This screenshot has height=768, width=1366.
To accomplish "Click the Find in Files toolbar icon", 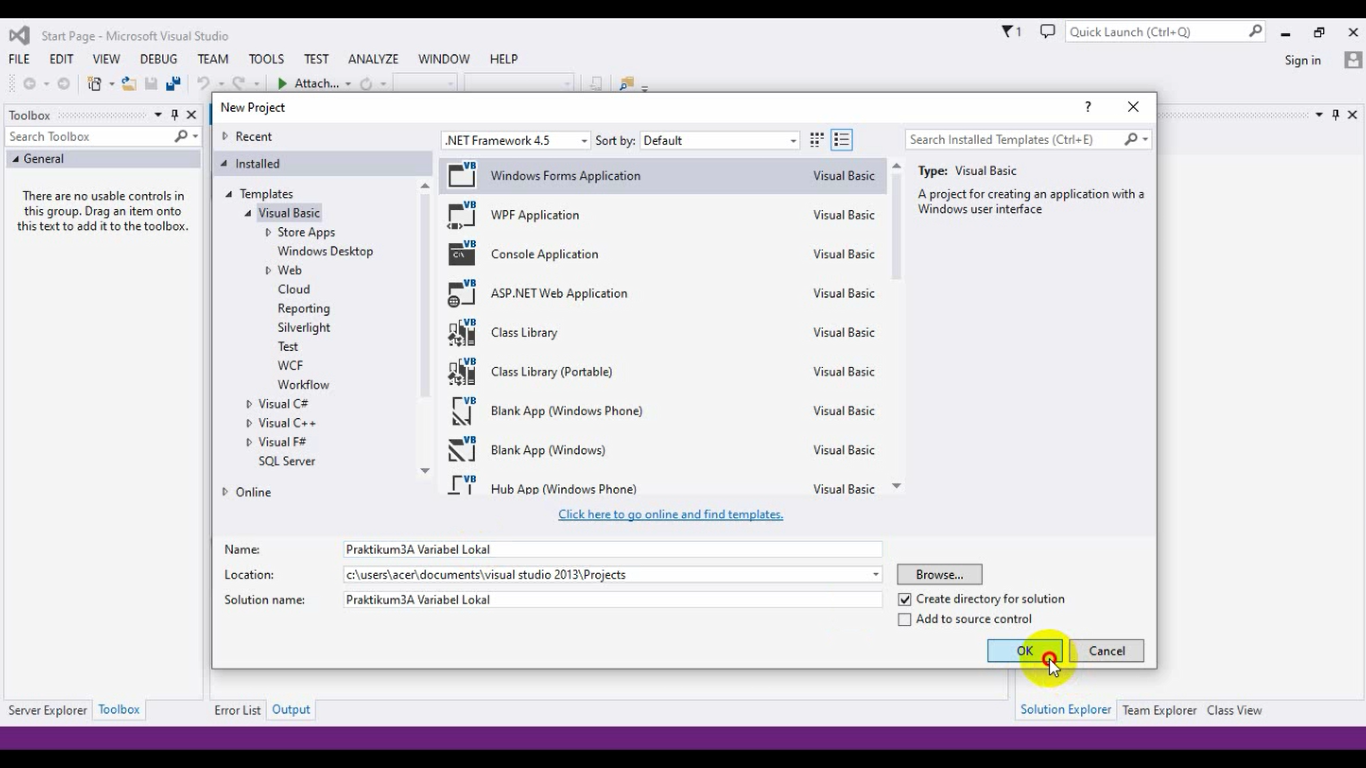I will [627, 84].
